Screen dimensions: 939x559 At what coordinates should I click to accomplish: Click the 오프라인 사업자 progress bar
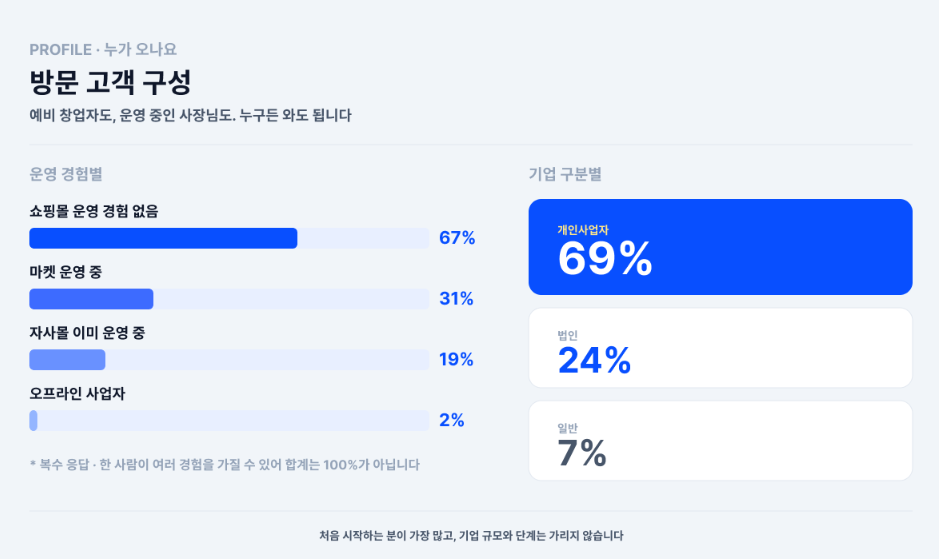coord(229,421)
